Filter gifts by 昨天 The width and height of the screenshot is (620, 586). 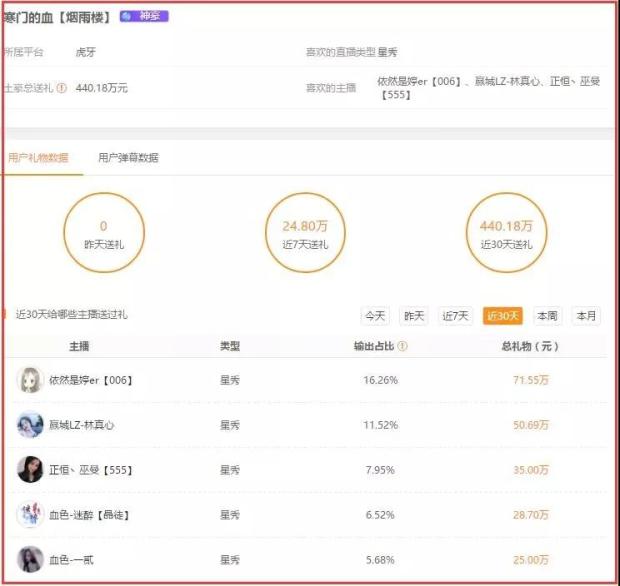[414, 316]
